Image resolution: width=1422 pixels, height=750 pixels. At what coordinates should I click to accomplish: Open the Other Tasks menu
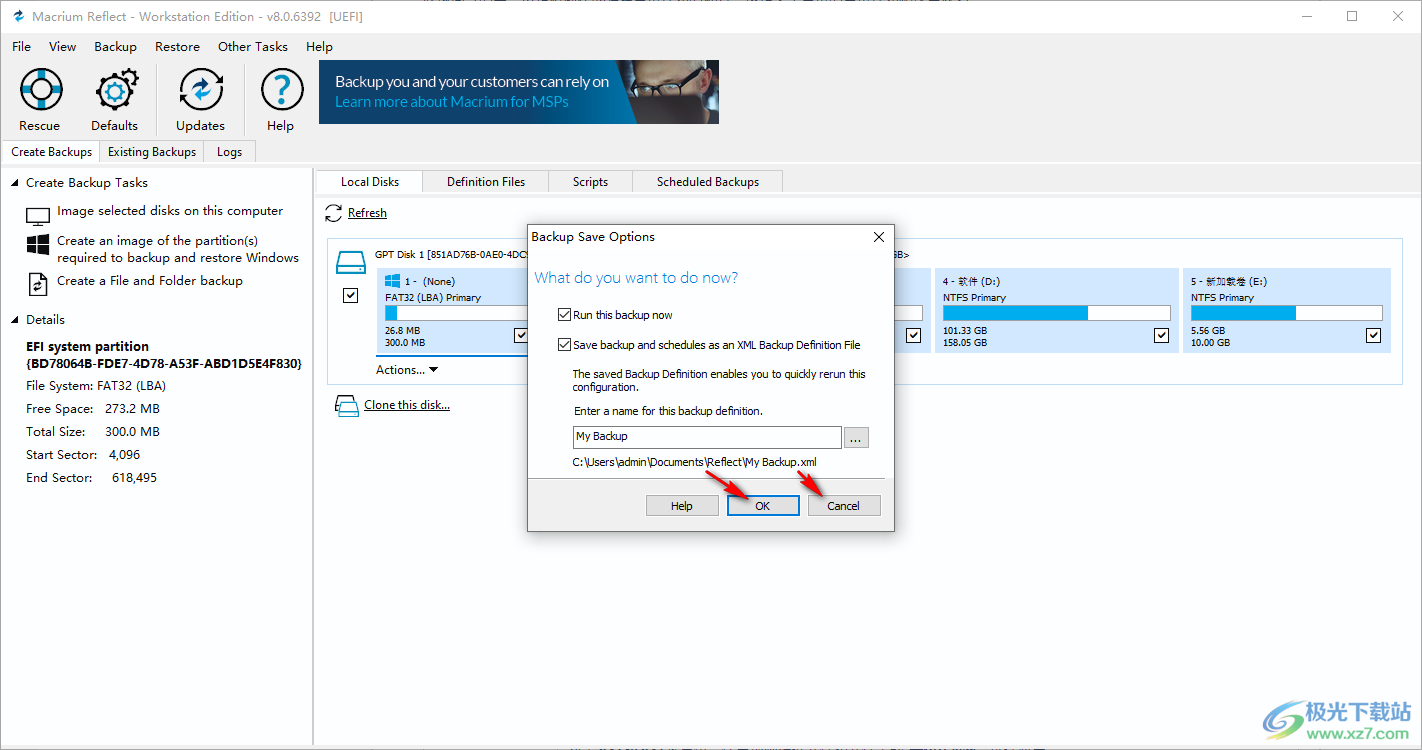[253, 47]
